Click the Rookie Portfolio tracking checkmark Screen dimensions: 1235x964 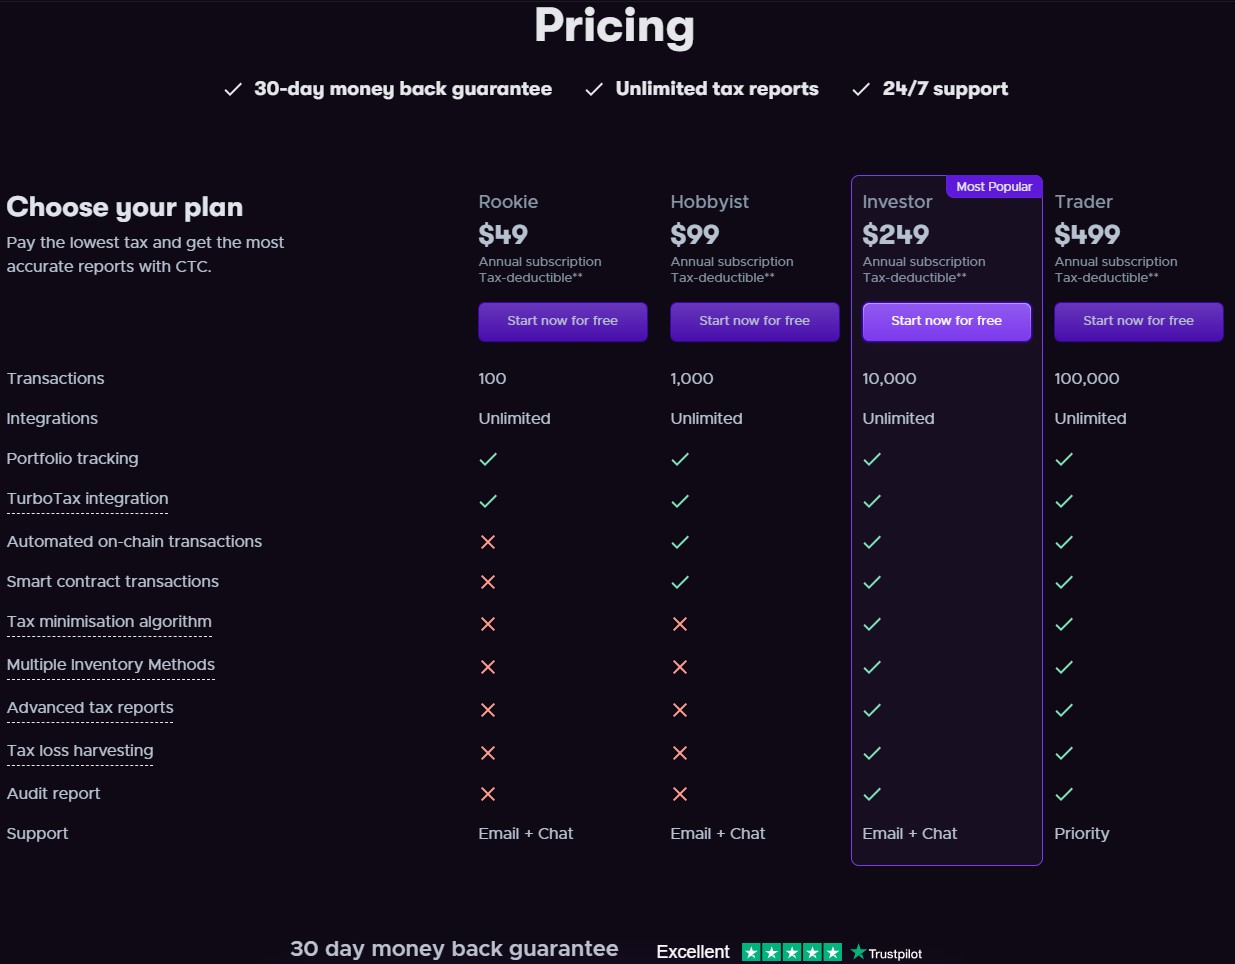tap(488, 459)
